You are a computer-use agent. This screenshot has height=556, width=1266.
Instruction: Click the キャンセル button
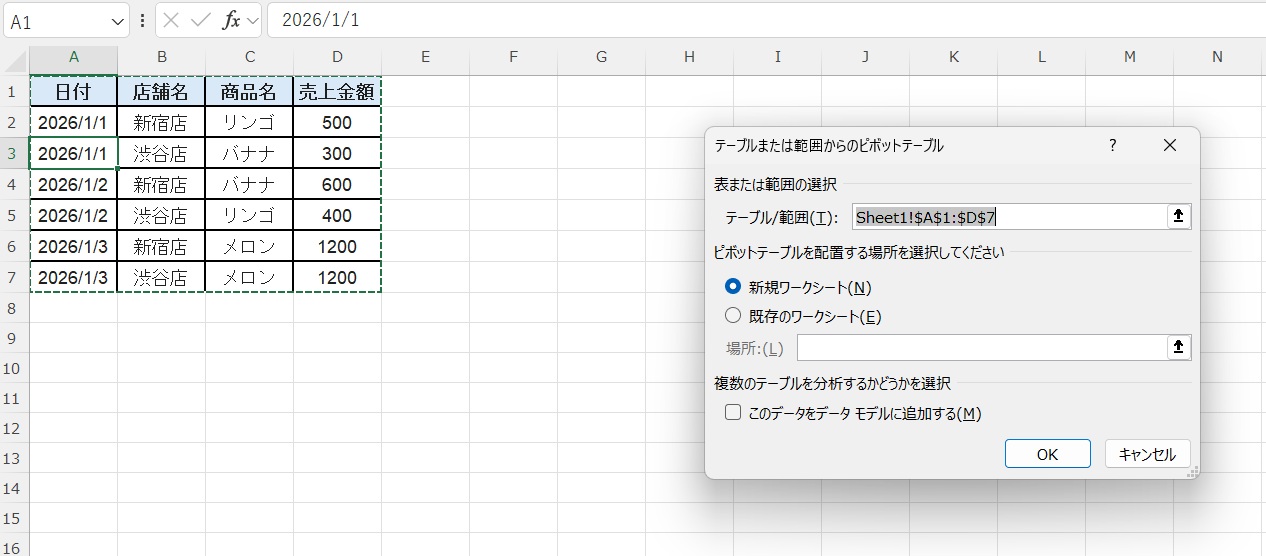pyautogui.click(x=1147, y=453)
